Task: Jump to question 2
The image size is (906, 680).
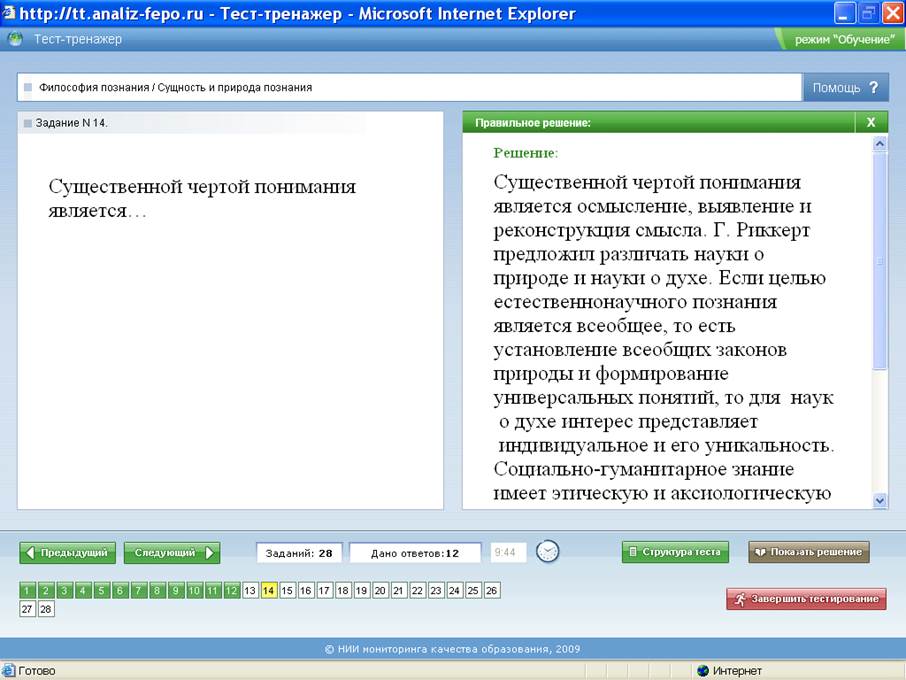Action: pos(46,590)
